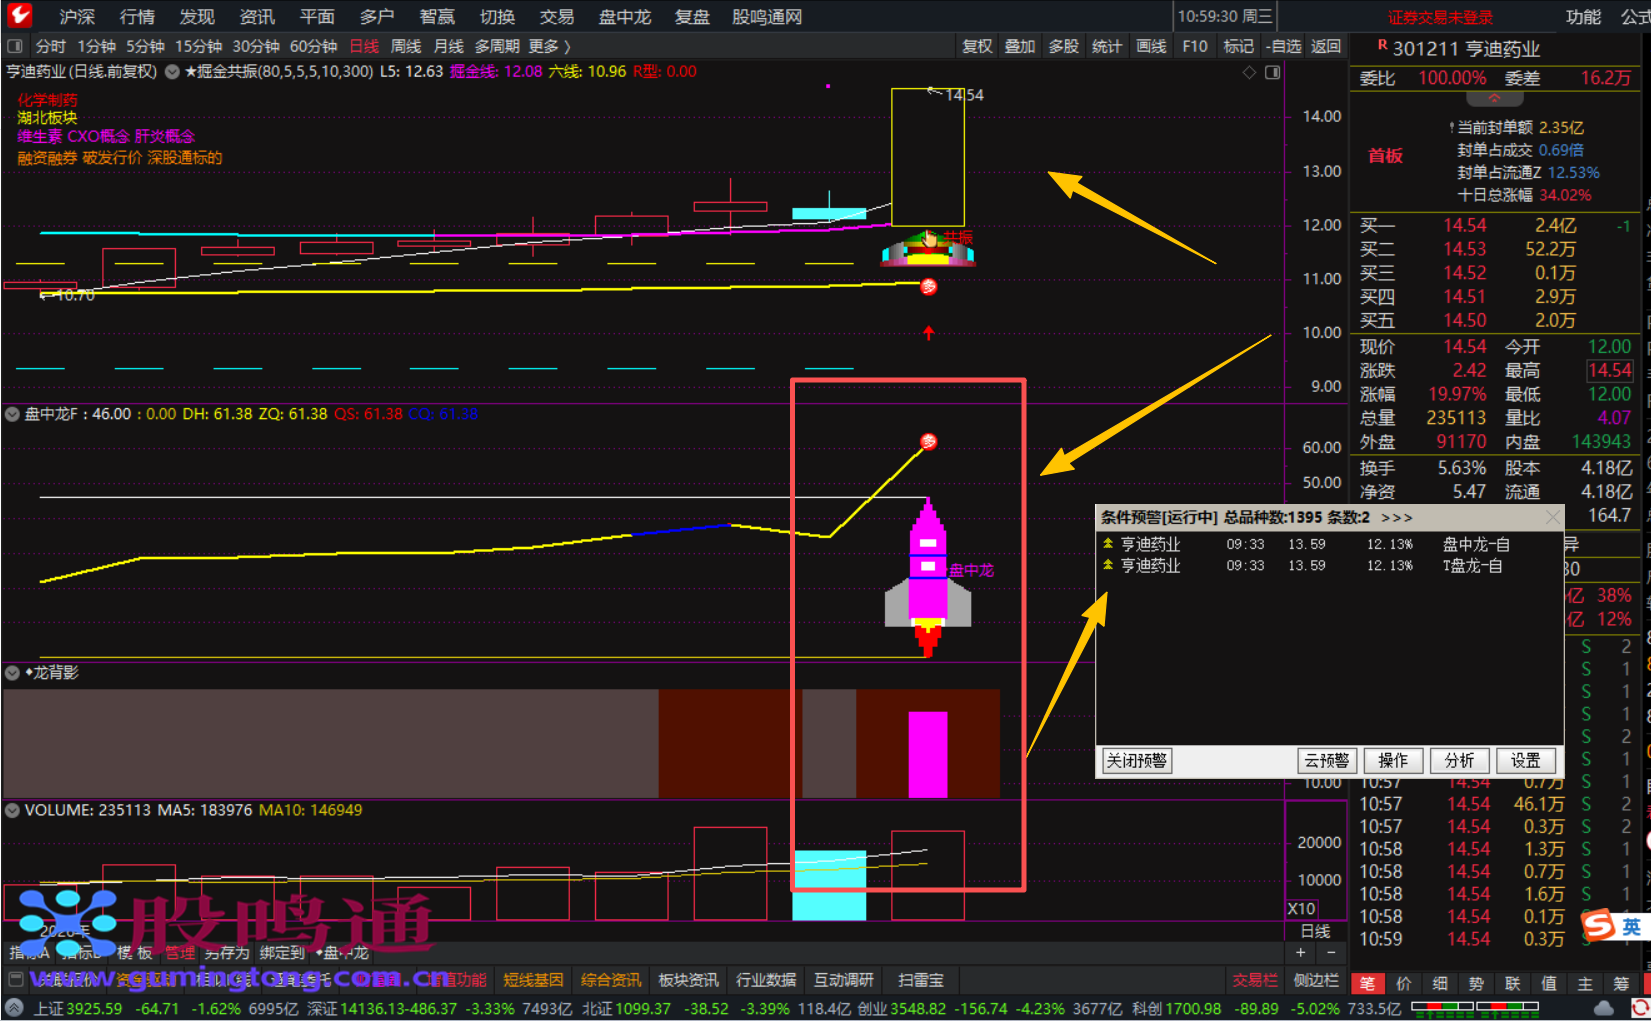Screen dimensions: 1651x1021
Task: Open the 短线基因 tab
Action: (533, 980)
